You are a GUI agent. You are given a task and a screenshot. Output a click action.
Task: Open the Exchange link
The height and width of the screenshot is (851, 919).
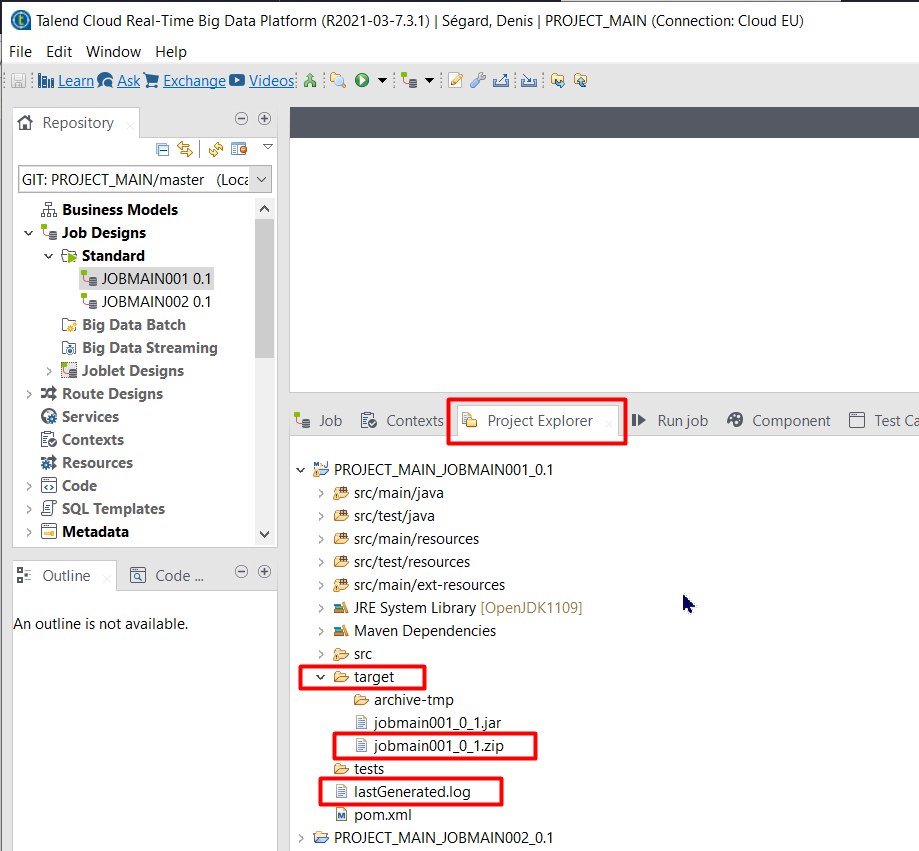point(194,80)
